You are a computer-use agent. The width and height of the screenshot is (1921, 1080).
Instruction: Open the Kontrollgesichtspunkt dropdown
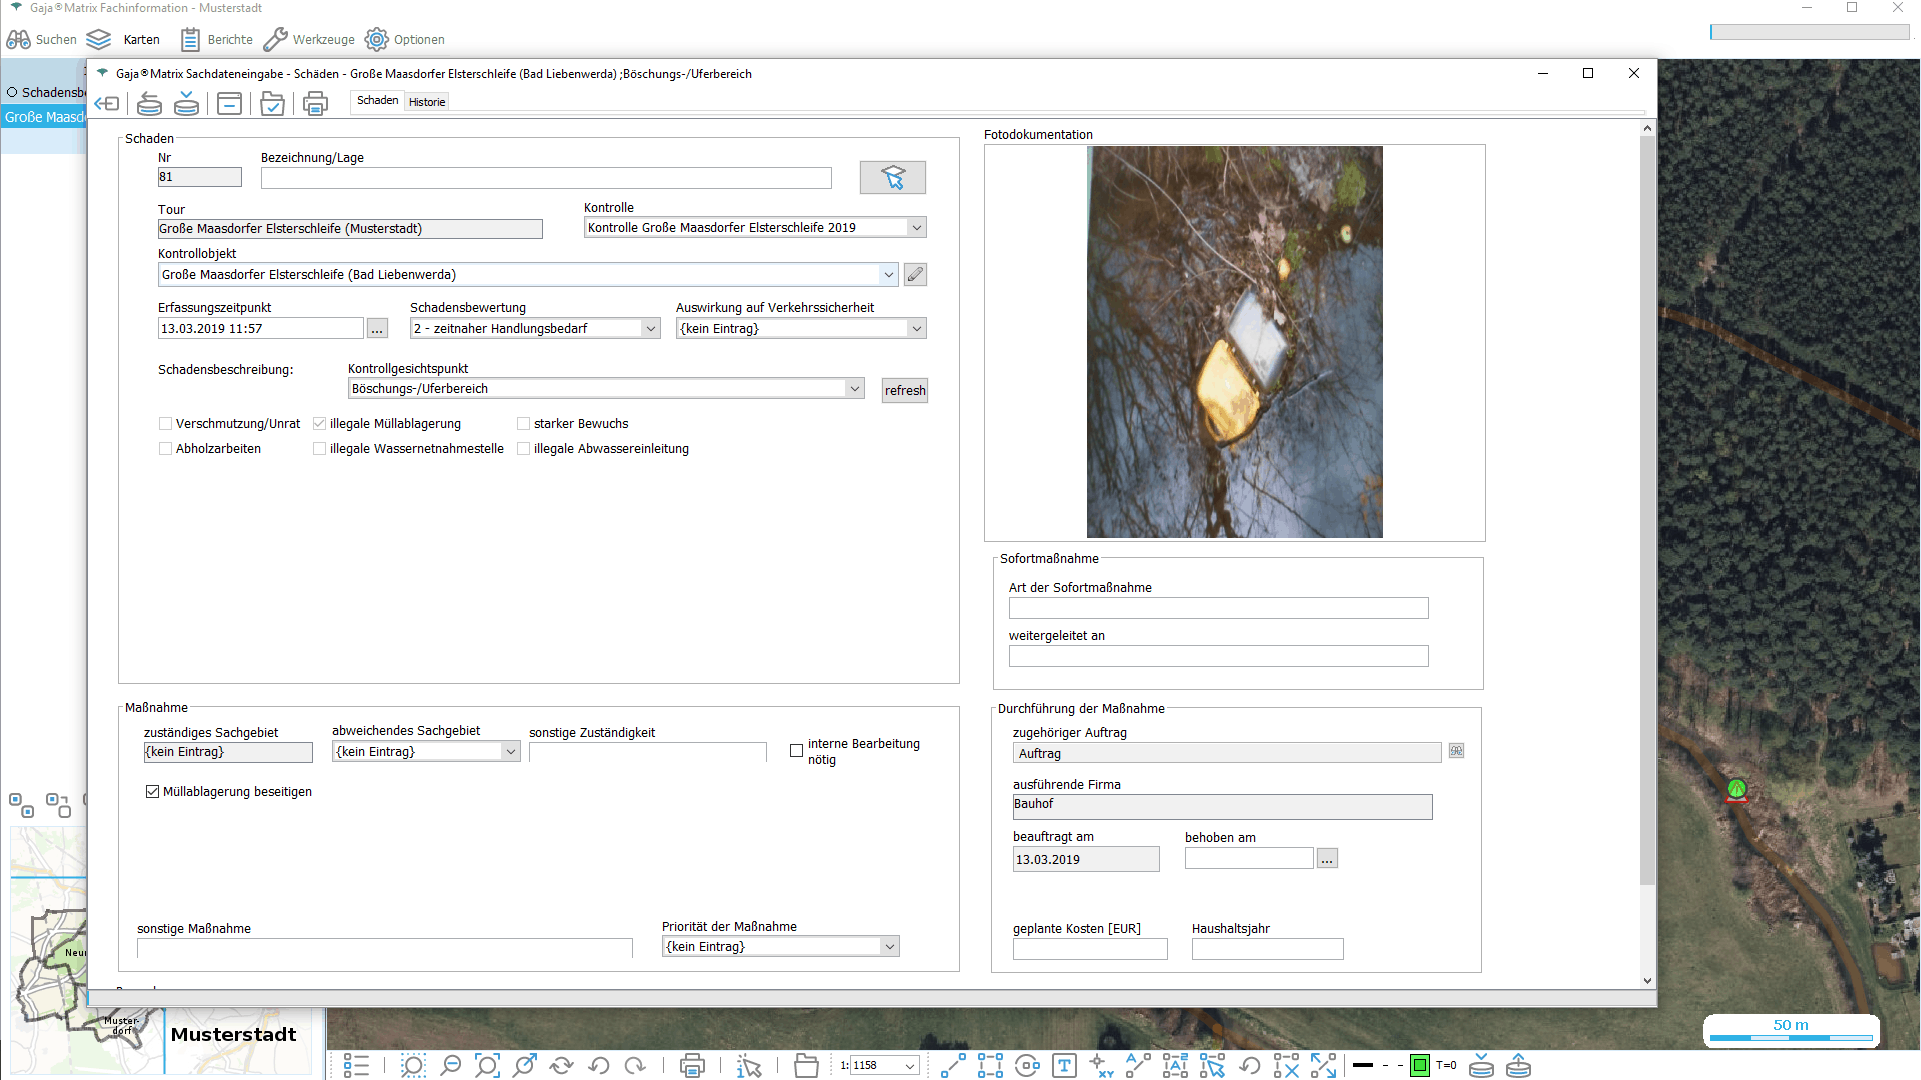pyautogui.click(x=855, y=389)
